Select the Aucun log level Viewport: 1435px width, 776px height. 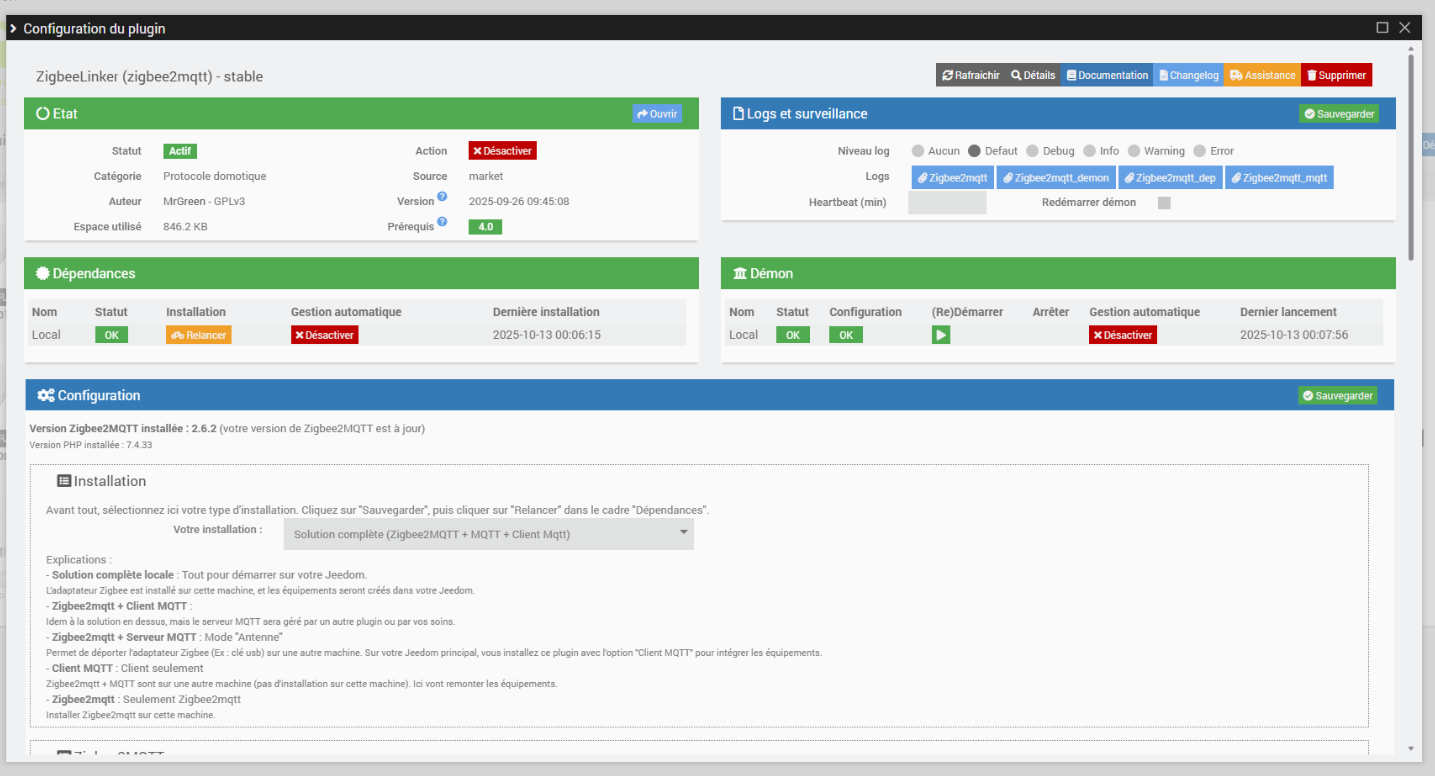918,151
